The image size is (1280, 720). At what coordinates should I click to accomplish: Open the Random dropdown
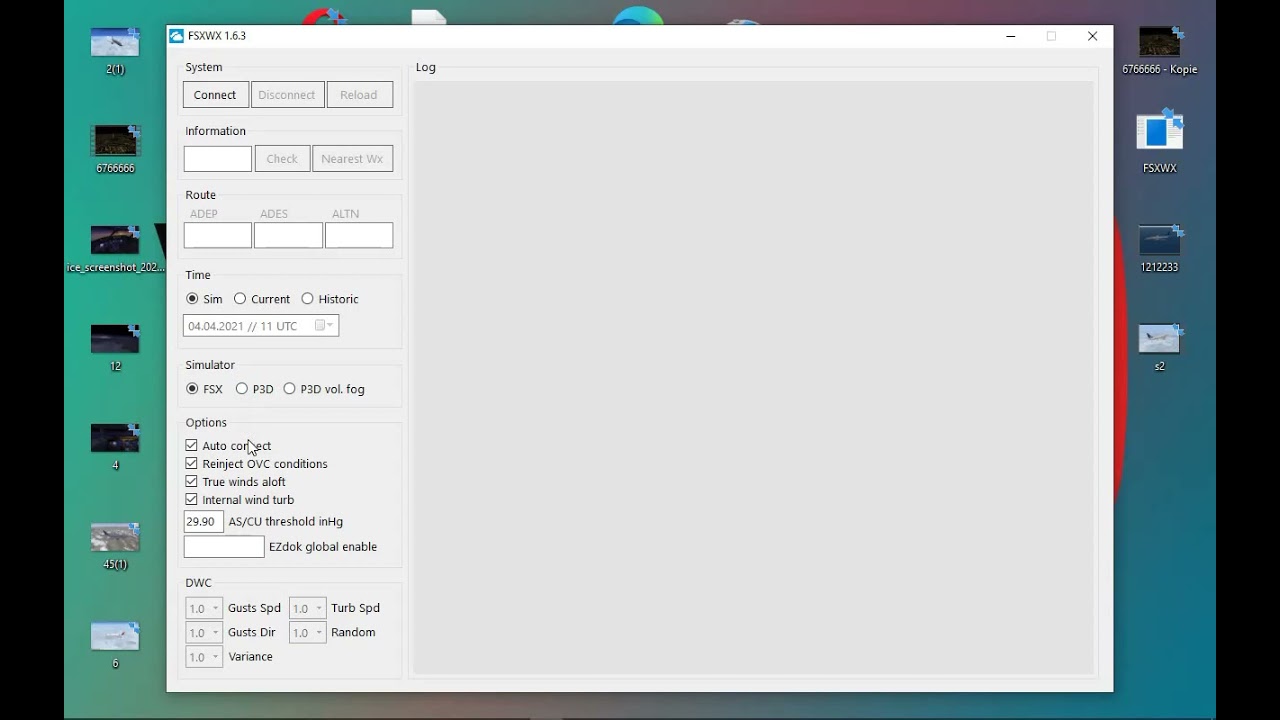(308, 633)
